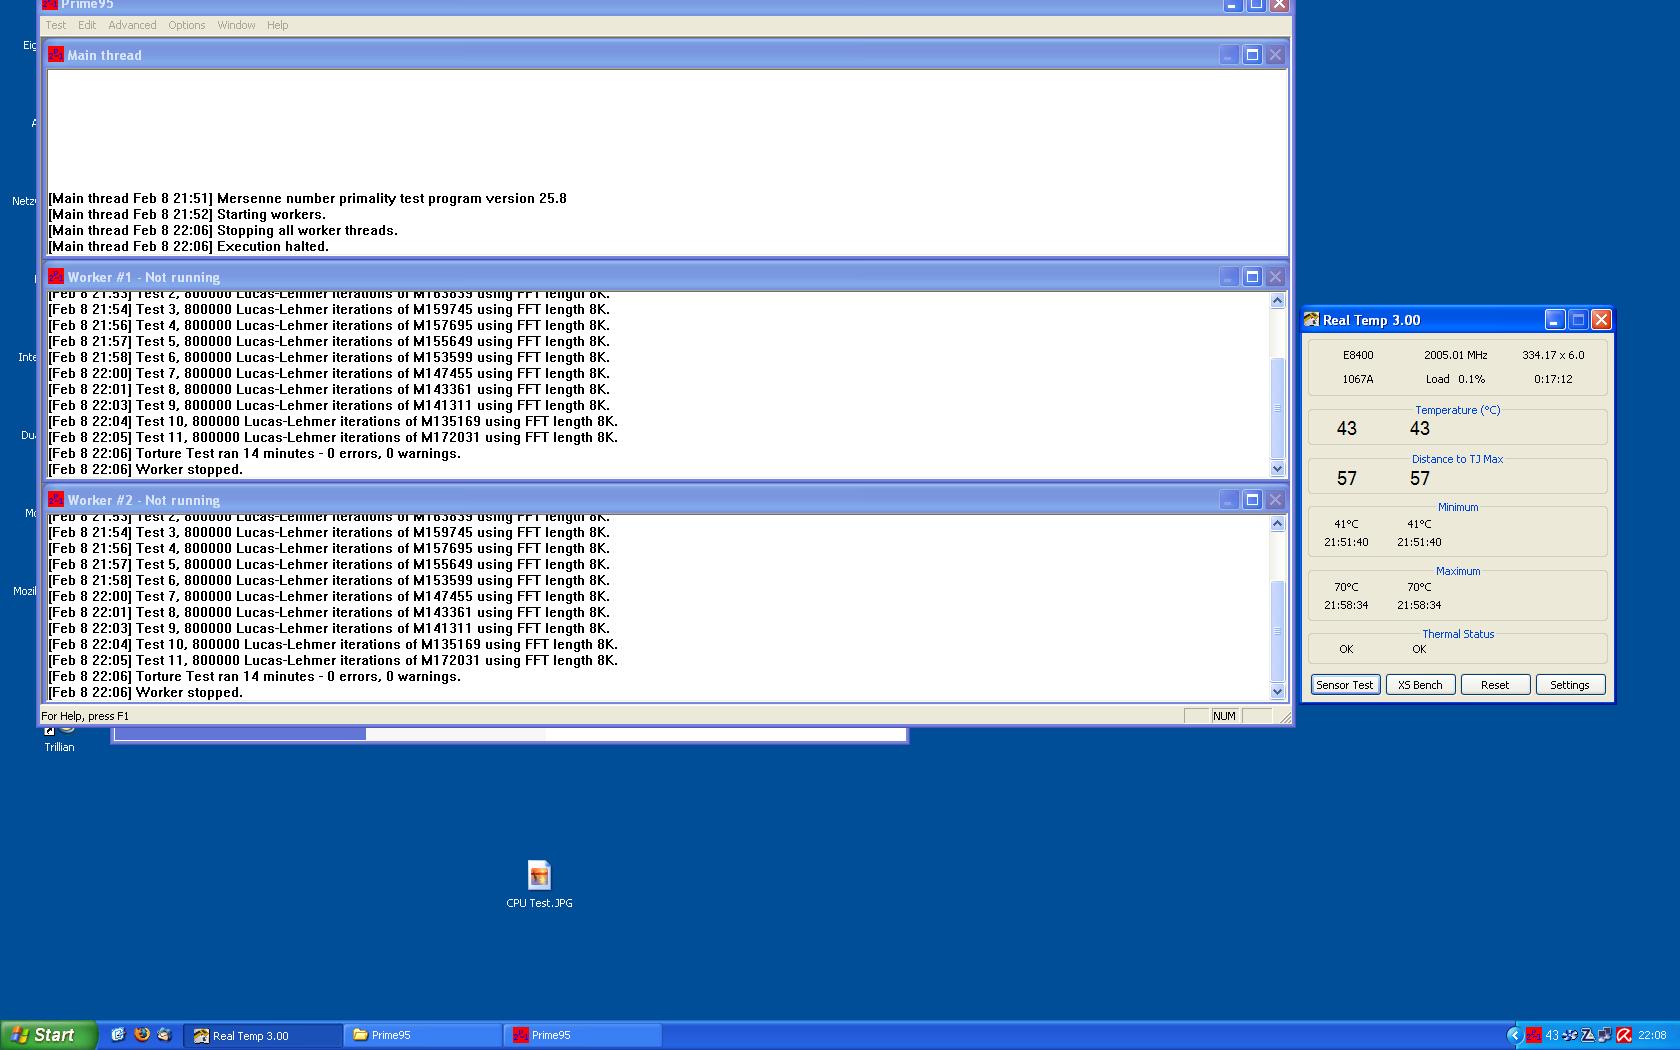Open the Options menu
This screenshot has height=1050, width=1680.
[186, 25]
